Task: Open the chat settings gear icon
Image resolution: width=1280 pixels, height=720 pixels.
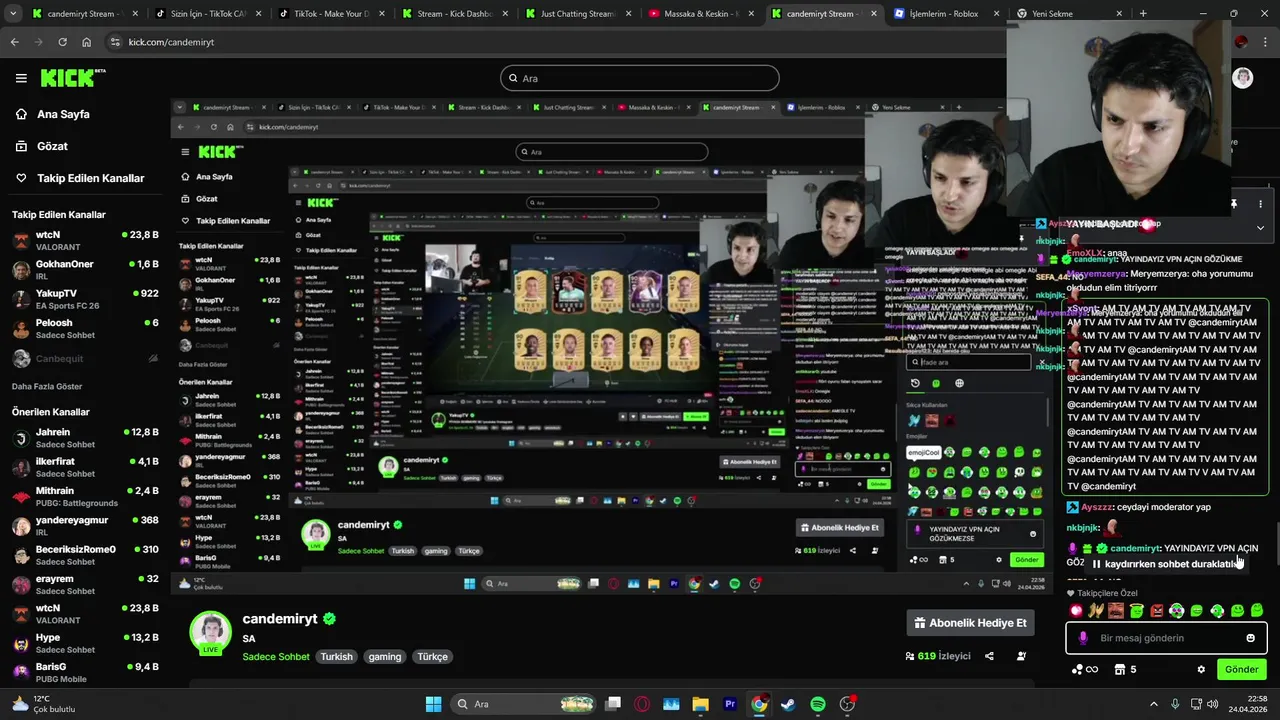Action: (x=1201, y=669)
